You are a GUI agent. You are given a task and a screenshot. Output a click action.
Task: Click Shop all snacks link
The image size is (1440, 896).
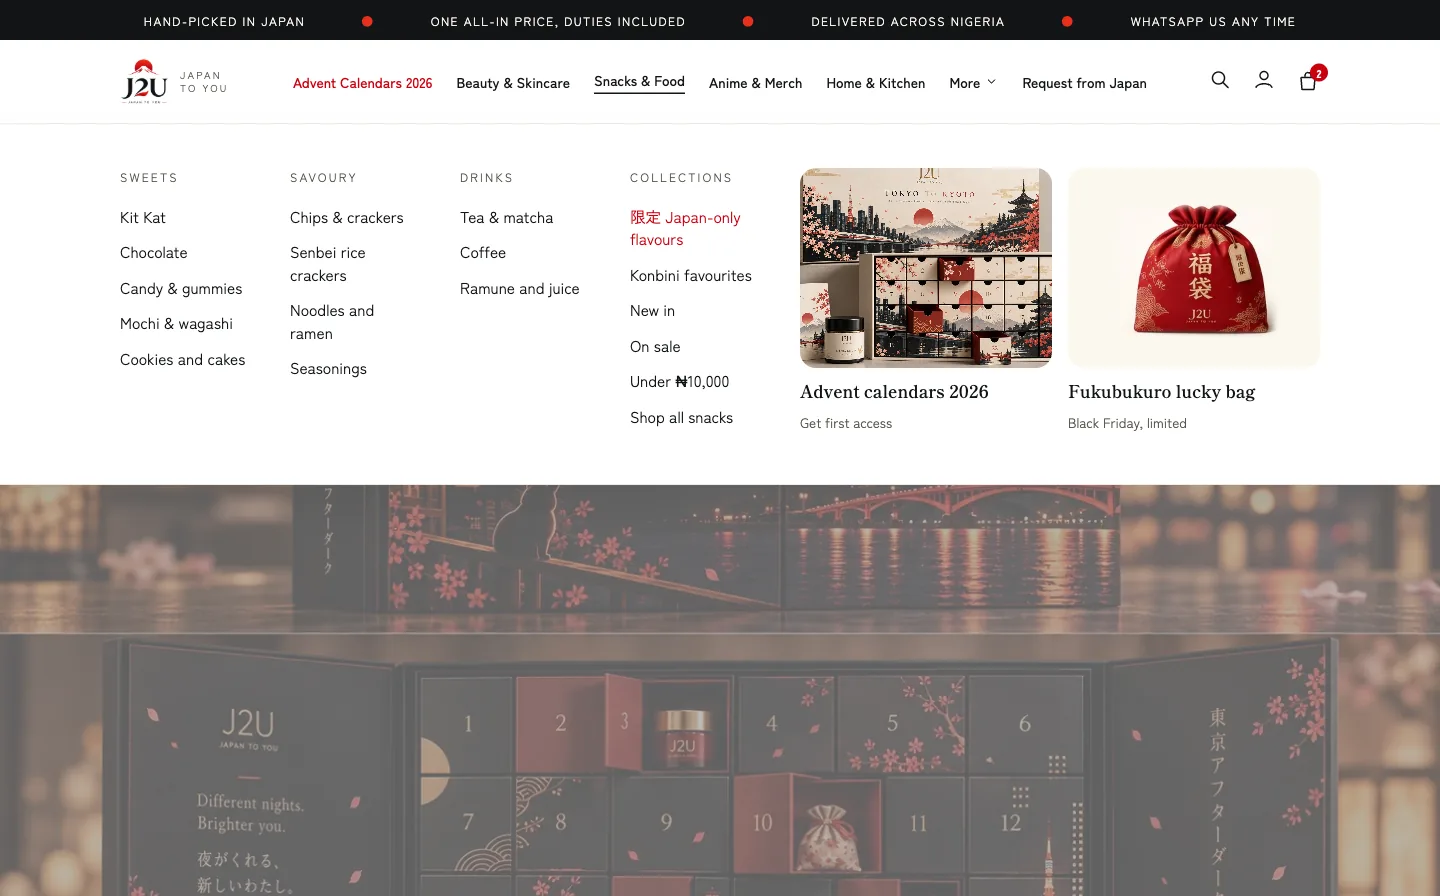pyautogui.click(x=681, y=418)
